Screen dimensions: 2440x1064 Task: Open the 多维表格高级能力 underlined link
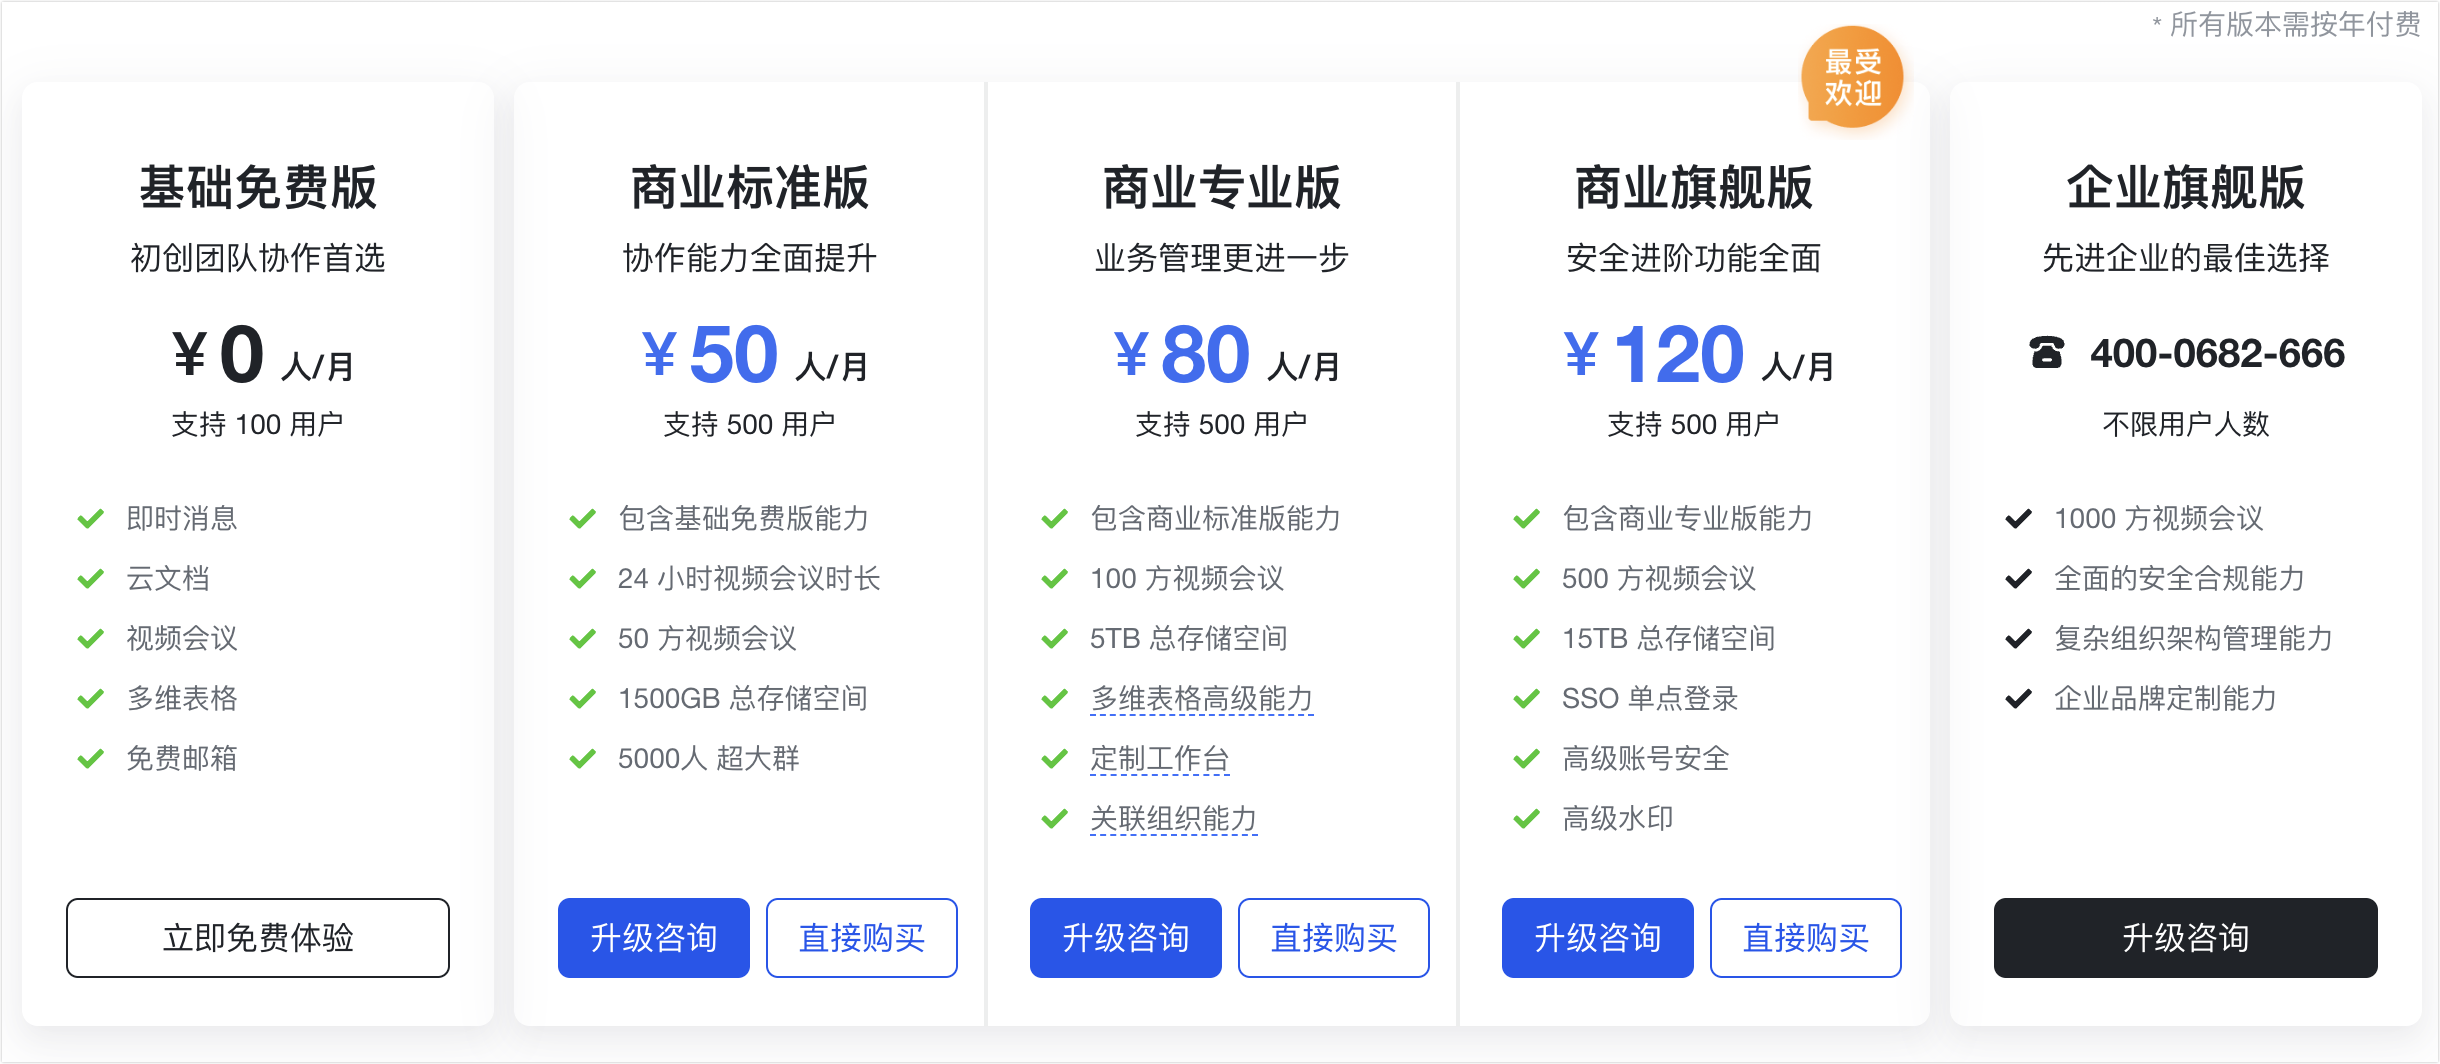(1202, 698)
